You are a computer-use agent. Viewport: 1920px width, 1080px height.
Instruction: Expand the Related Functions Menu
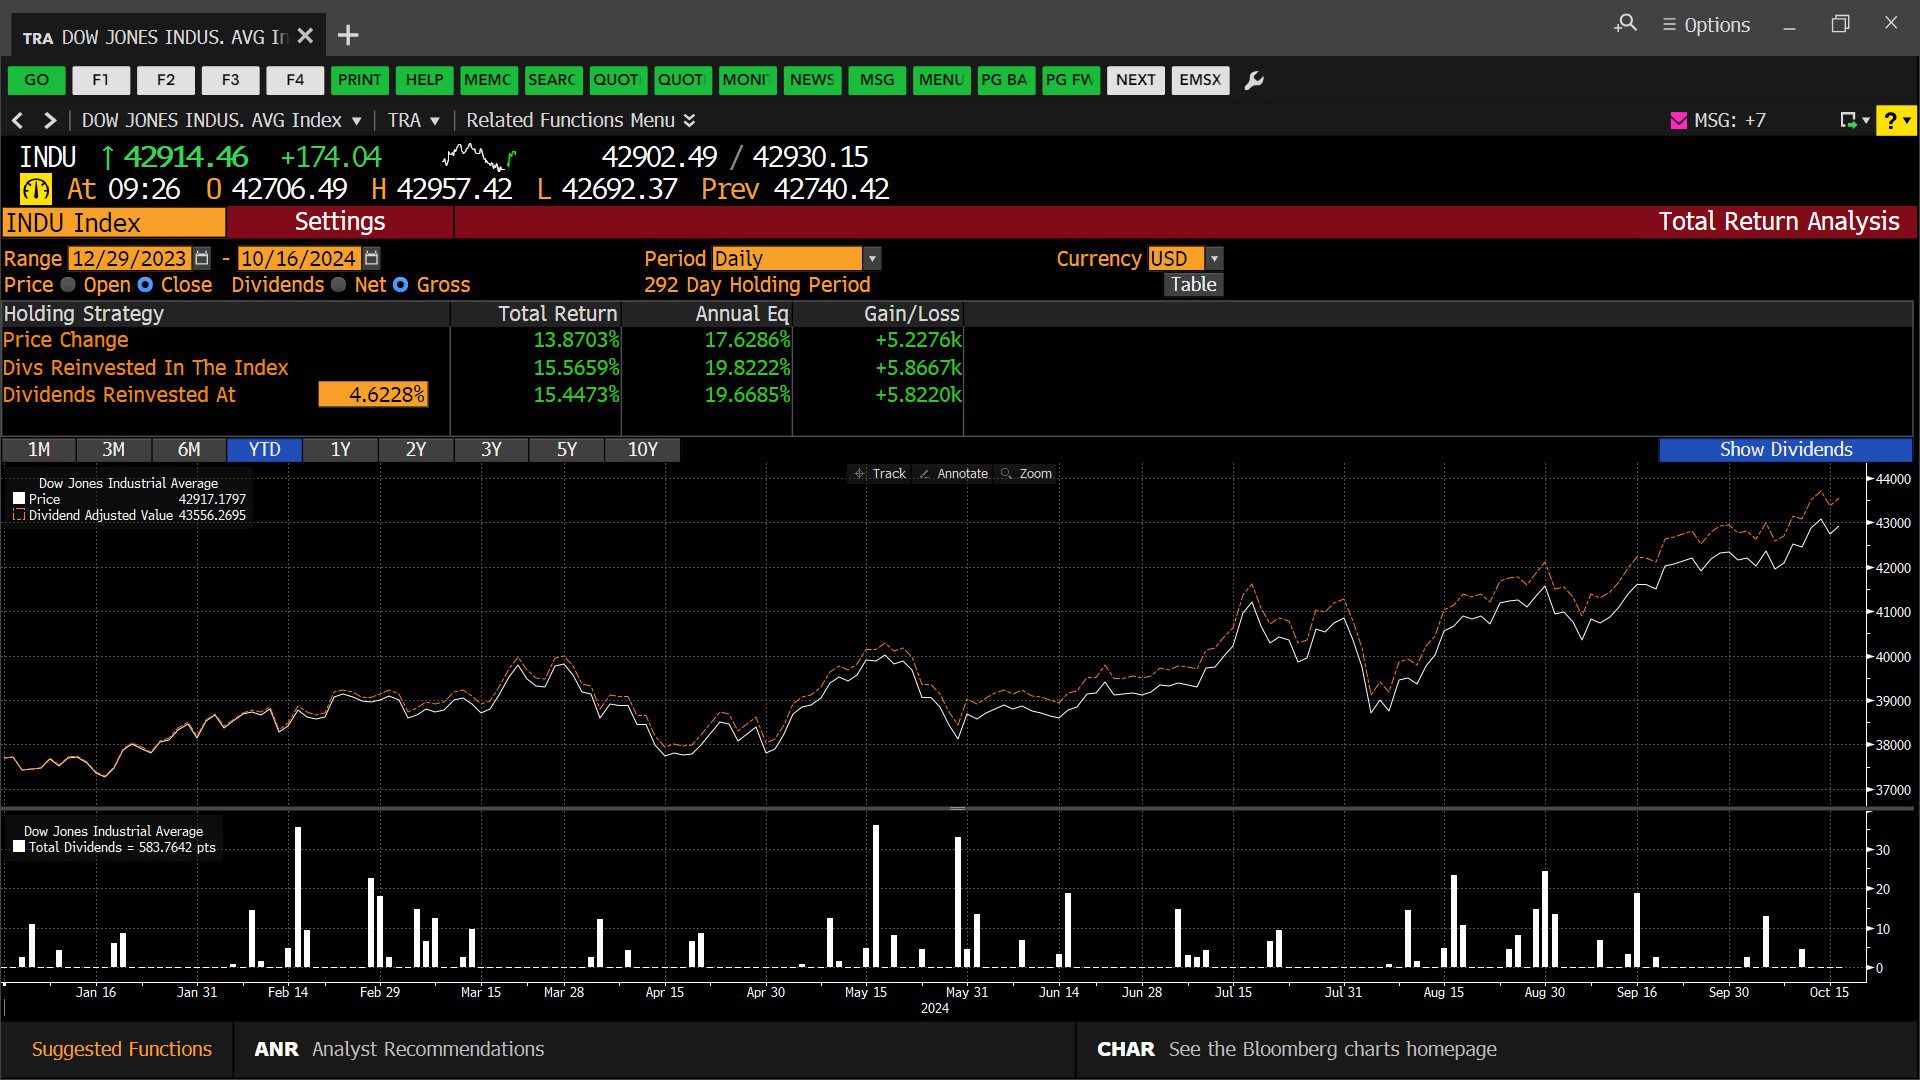click(580, 120)
